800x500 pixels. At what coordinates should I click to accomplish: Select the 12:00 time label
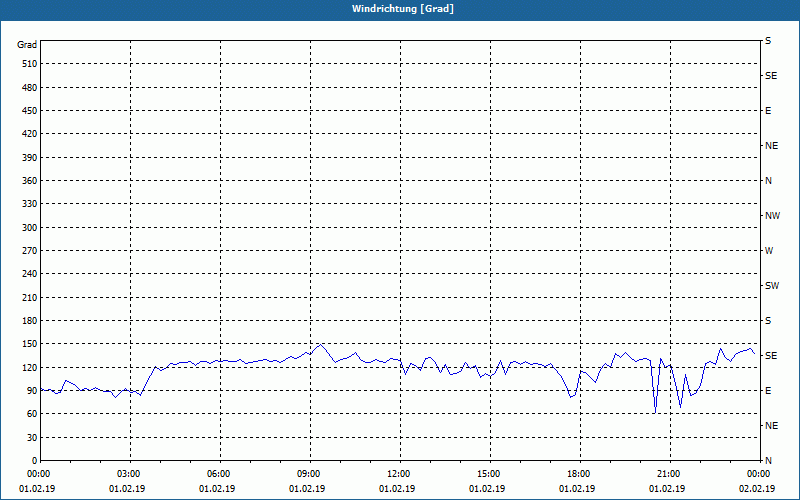pos(400,474)
